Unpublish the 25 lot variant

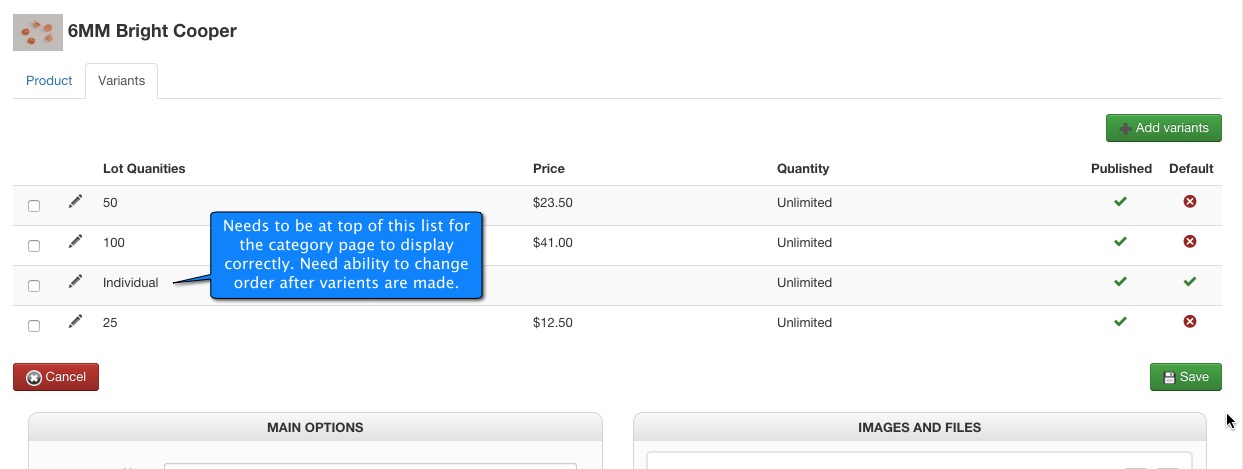pyautogui.click(x=1120, y=322)
